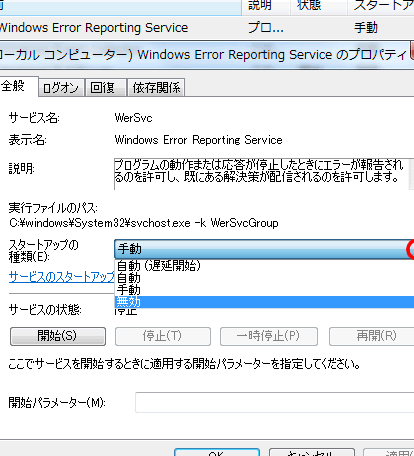Click the 状態 column header in services list
The height and width of the screenshot is (456, 414).
[318, 7]
